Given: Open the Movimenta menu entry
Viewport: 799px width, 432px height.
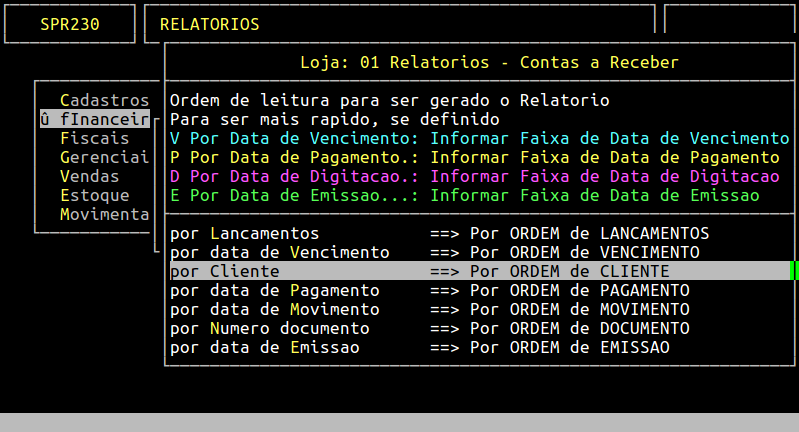Looking at the screenshot, I should (x=104, y=214).
